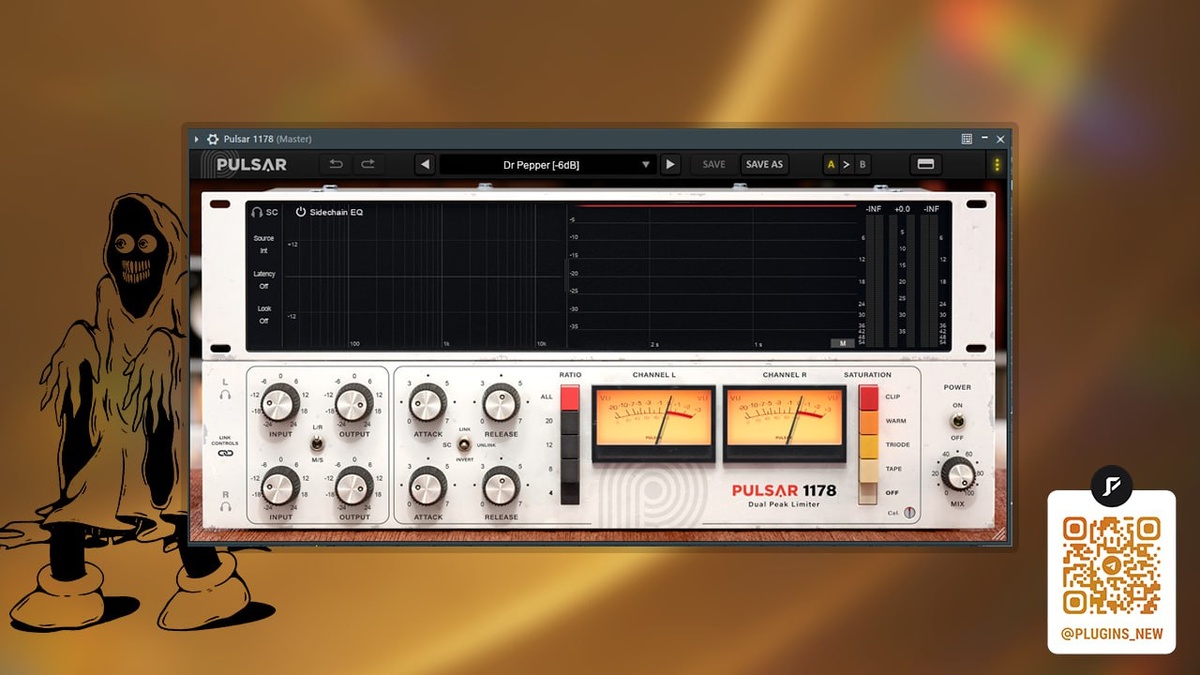The width and height of the screenshot is (1200, 675).
Task: Change the Source Int setting
Action: tap(264, 244)
